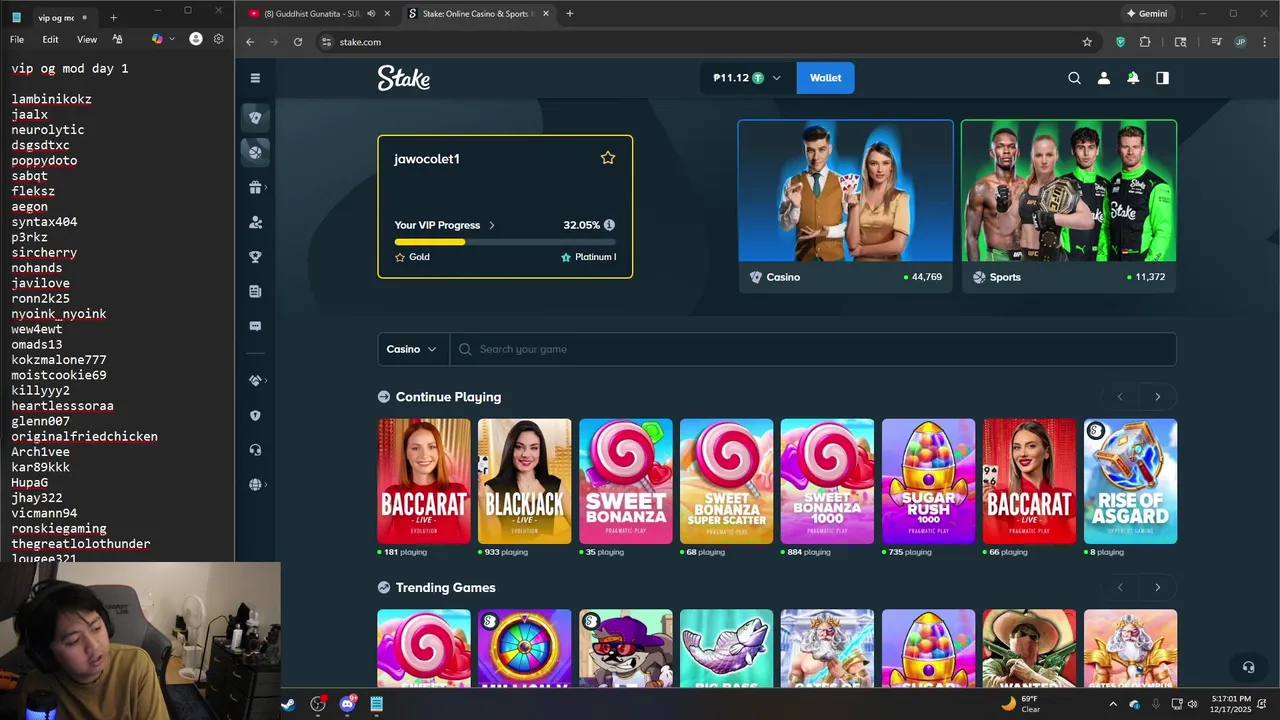
Task: Open the Sports banner card
Action: pyautogui.click(x=1069, y=206)
